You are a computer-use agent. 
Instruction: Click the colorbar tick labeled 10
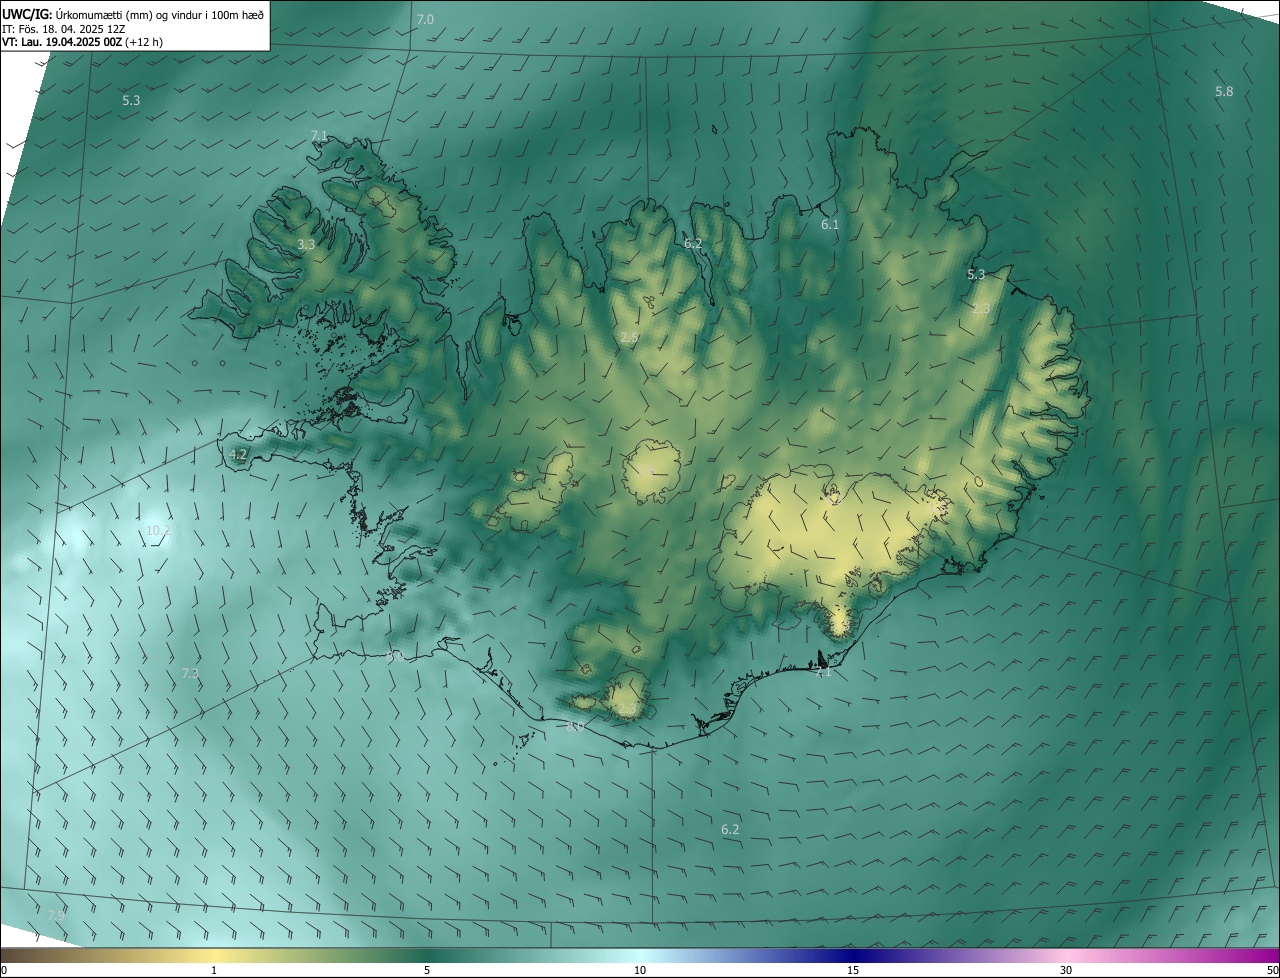click(640, 971)
